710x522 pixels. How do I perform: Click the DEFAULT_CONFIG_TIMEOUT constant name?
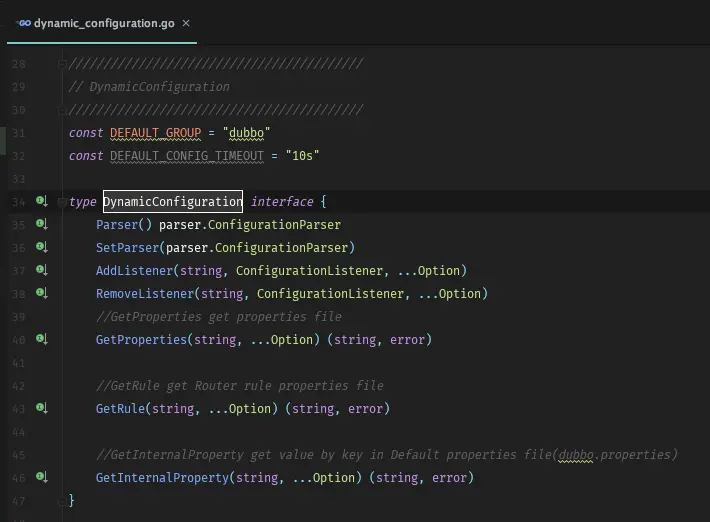(x=187, y=156)
